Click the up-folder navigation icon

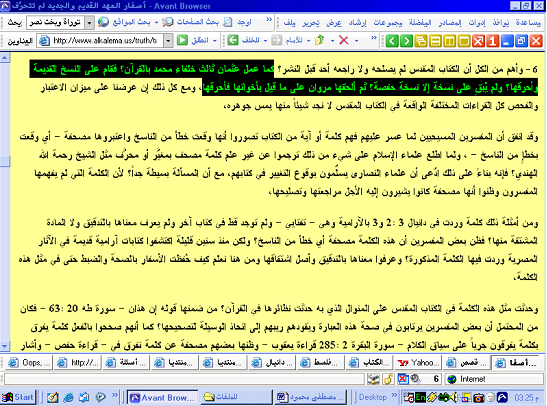[x=320, y=40]
